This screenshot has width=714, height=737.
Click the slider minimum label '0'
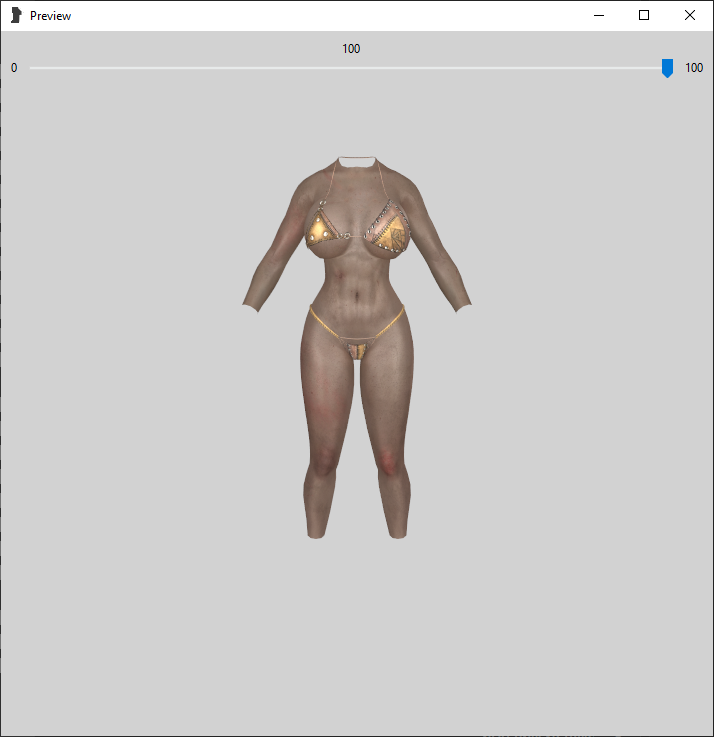point(14,68)
